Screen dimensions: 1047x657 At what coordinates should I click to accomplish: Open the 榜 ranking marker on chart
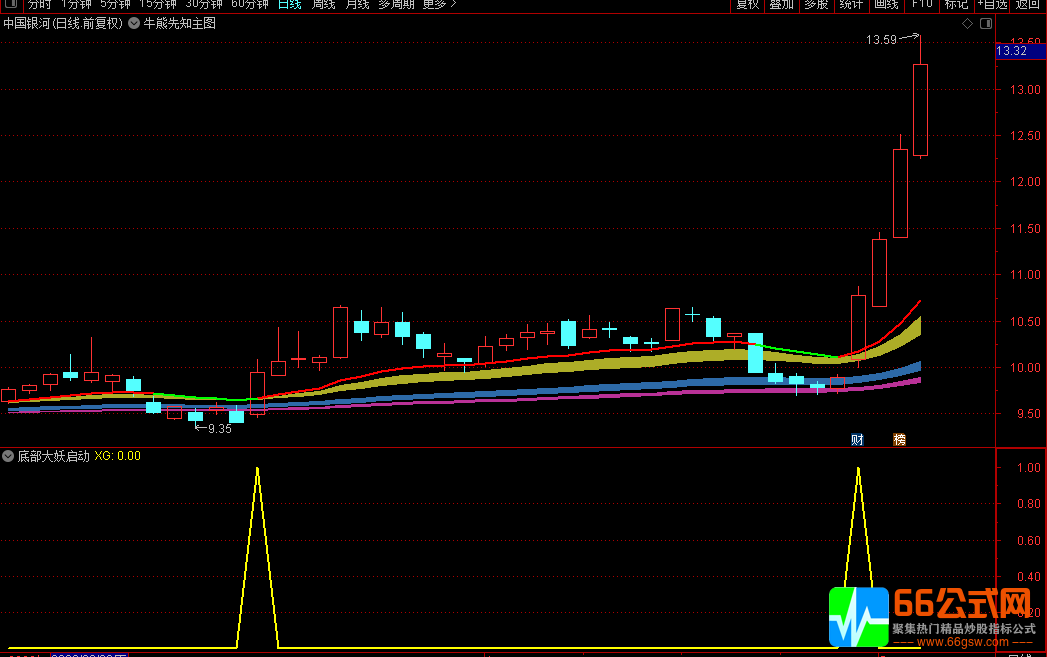(x=899, y=439)
